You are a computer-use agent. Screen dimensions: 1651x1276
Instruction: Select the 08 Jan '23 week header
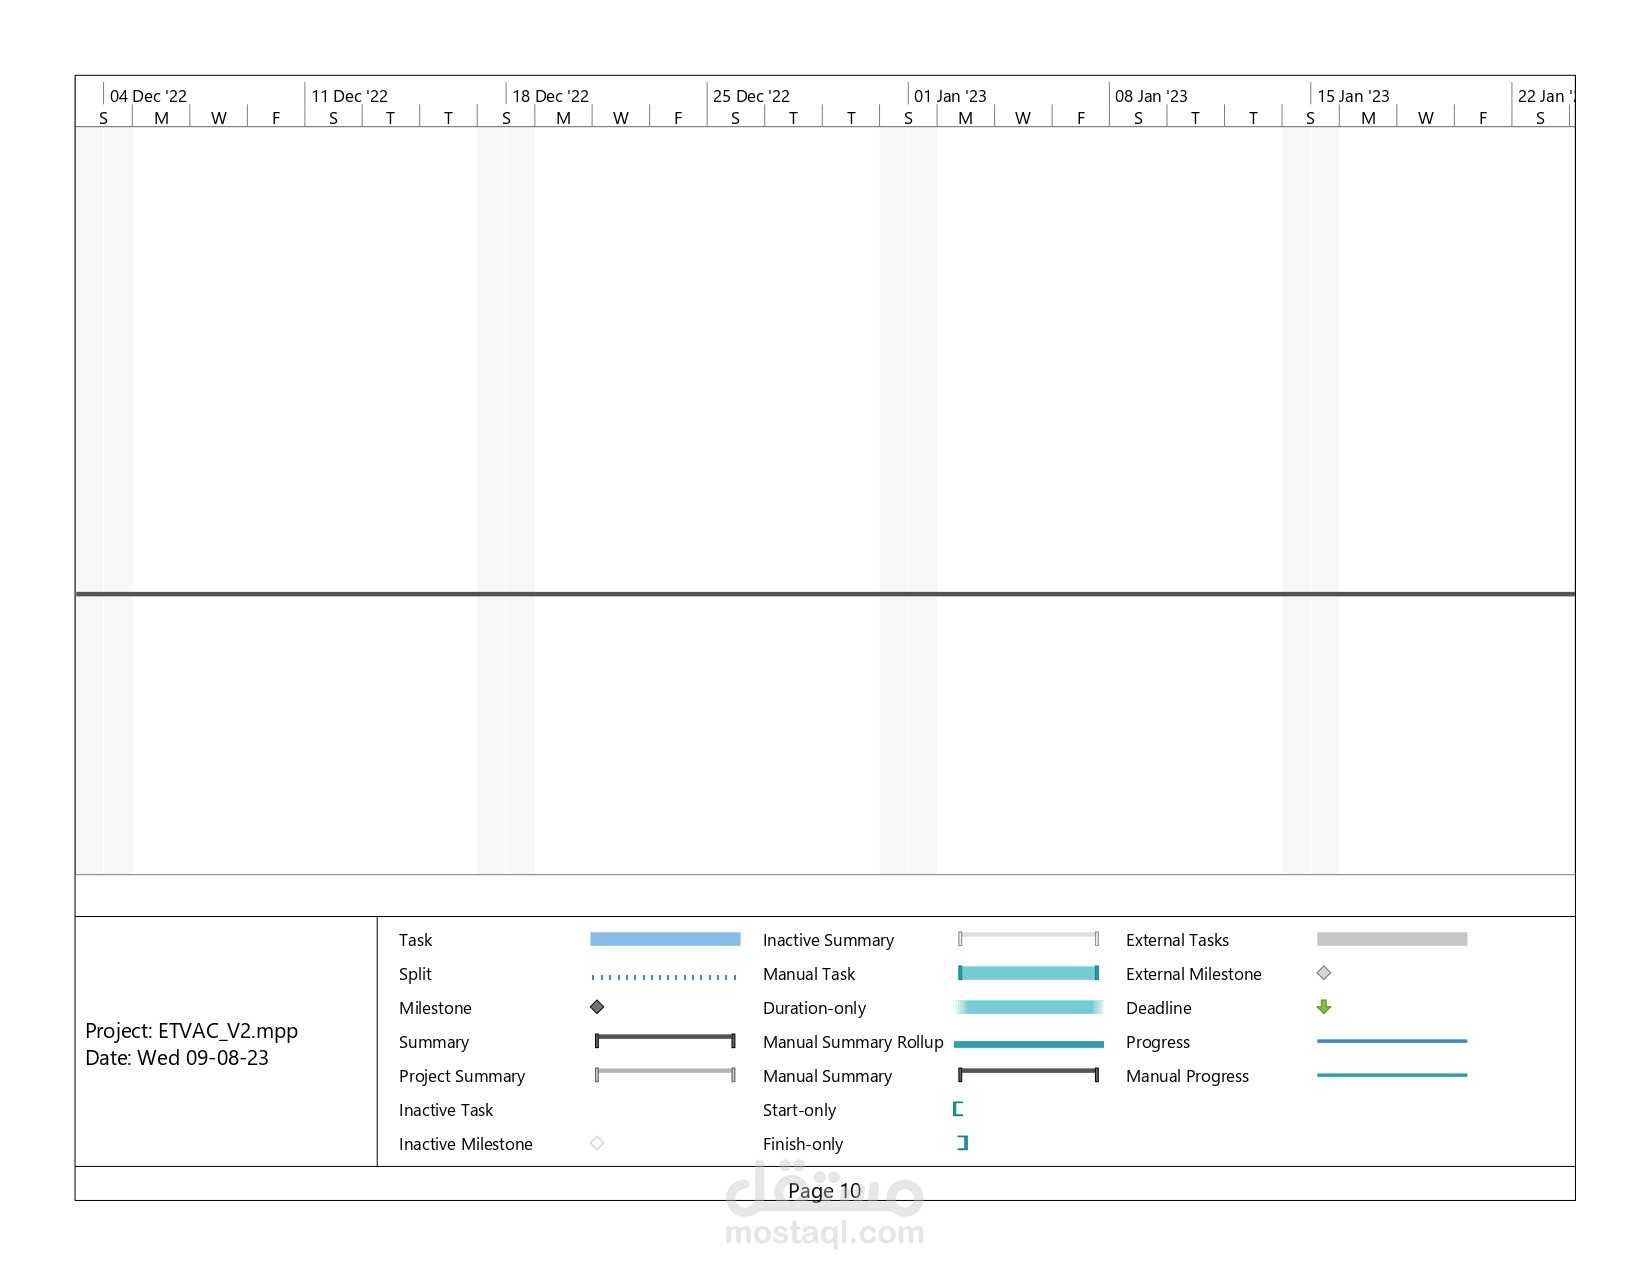(x=1151, y=96)
